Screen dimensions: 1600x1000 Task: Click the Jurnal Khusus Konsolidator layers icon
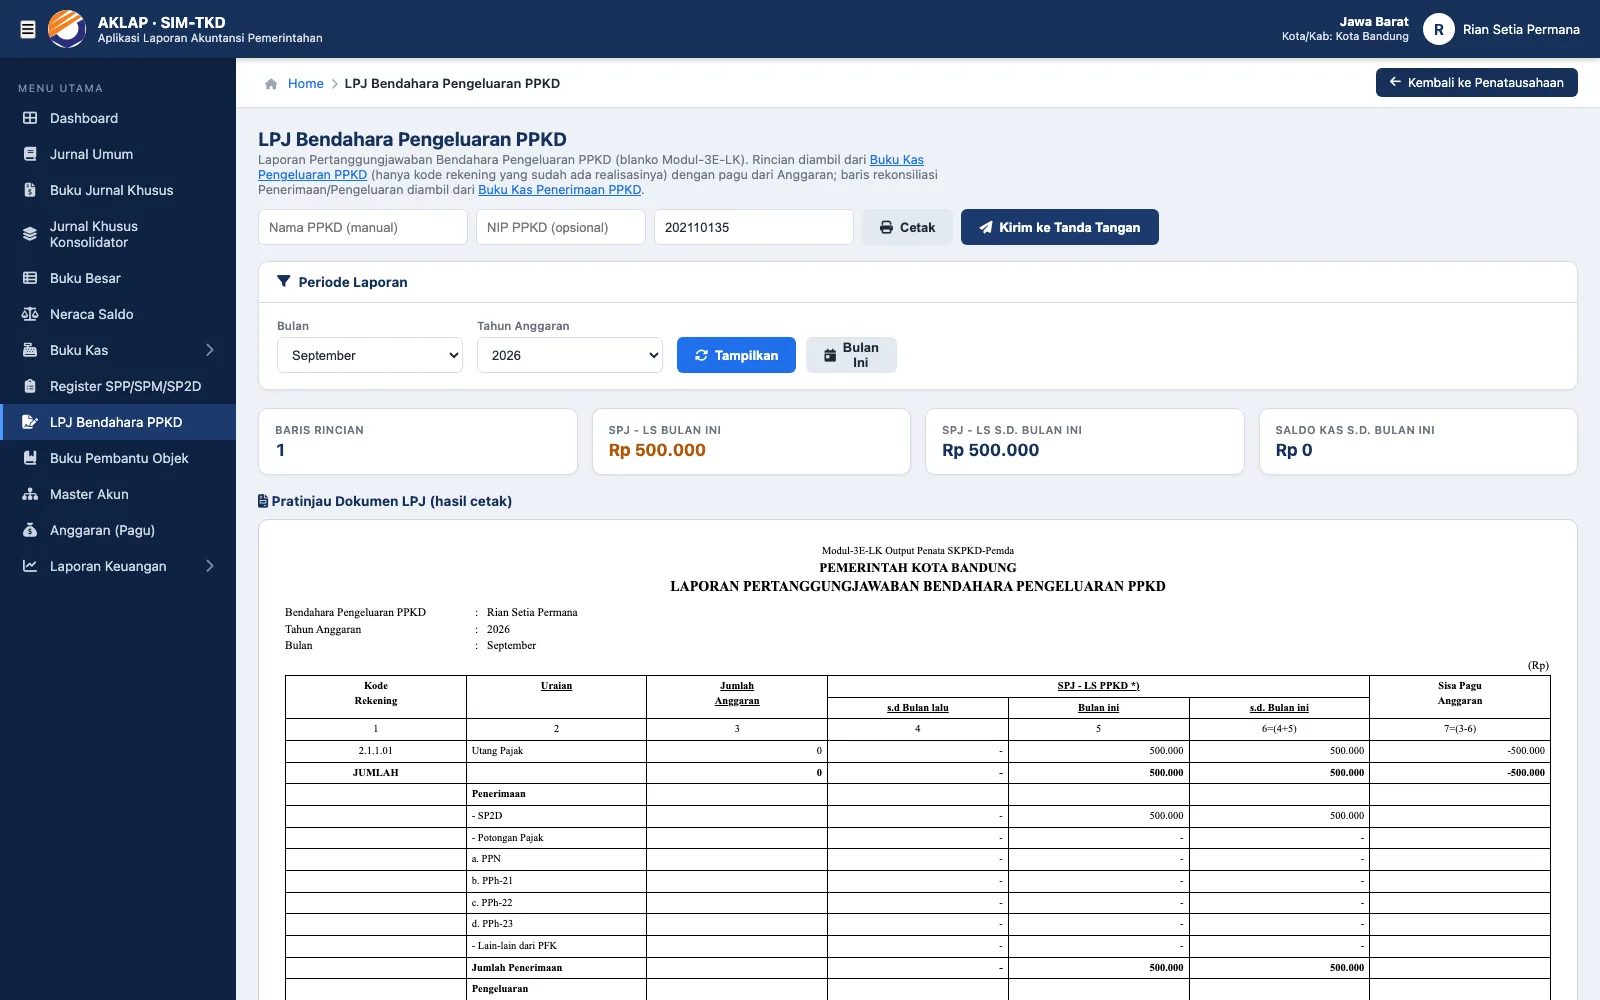[30, 234]
